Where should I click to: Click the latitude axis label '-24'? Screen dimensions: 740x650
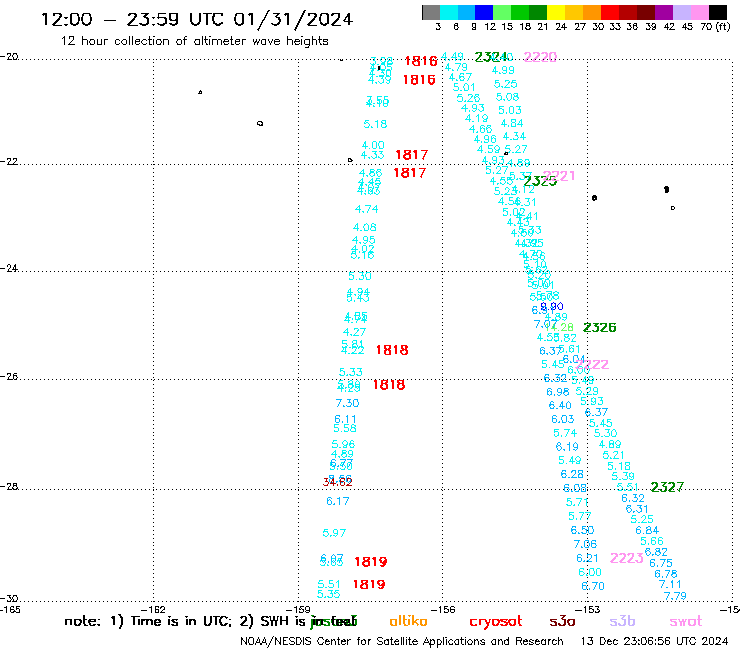[x=9, y=268]
